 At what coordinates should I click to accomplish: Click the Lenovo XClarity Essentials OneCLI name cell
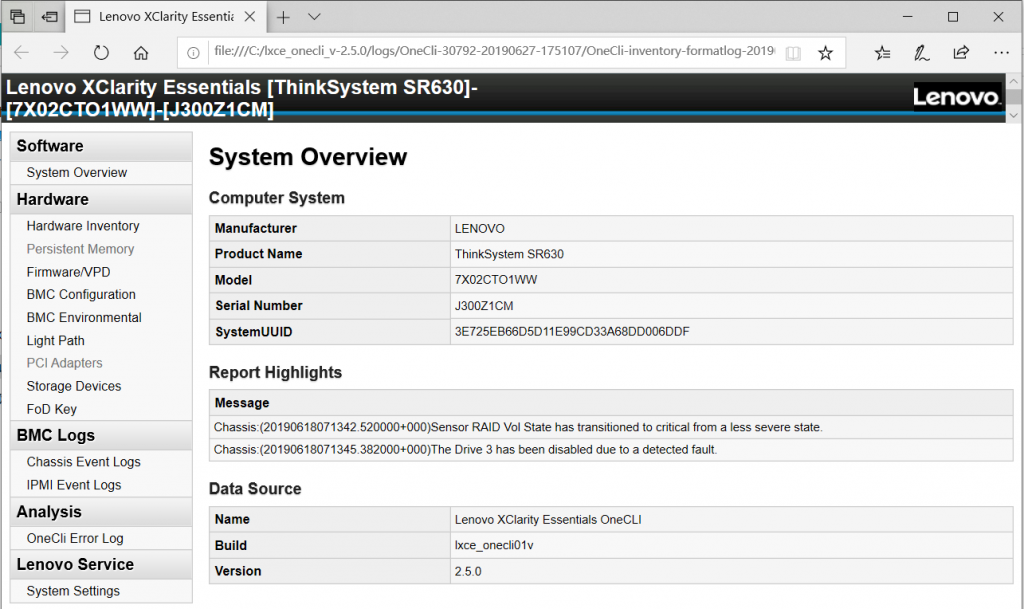[x=731, y=520]
